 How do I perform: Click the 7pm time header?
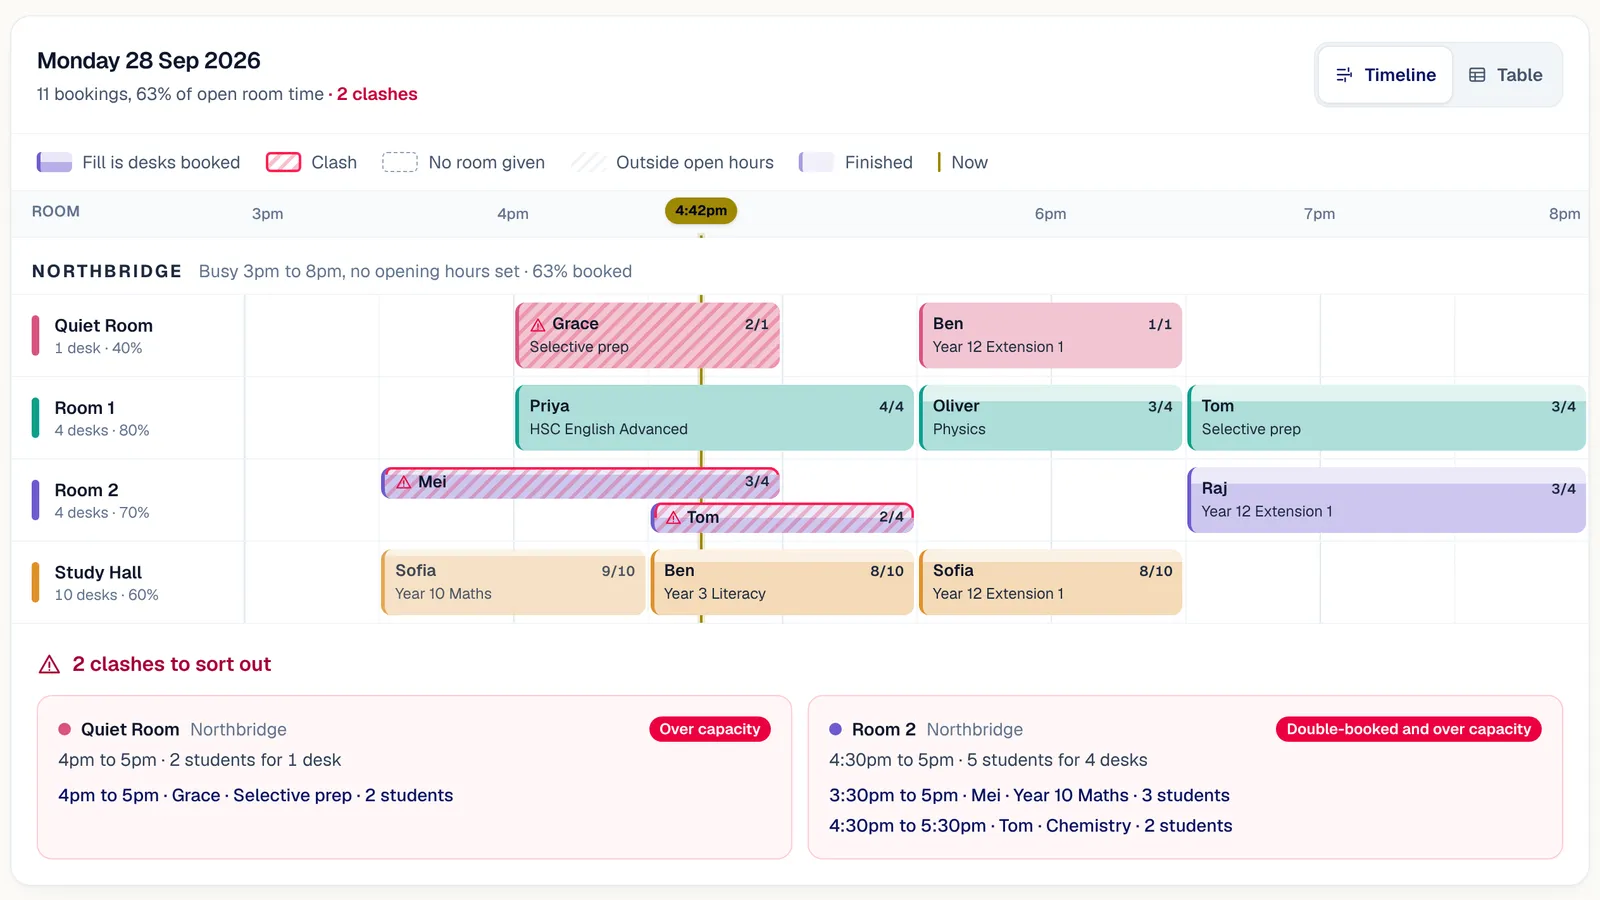(1319, 214)
